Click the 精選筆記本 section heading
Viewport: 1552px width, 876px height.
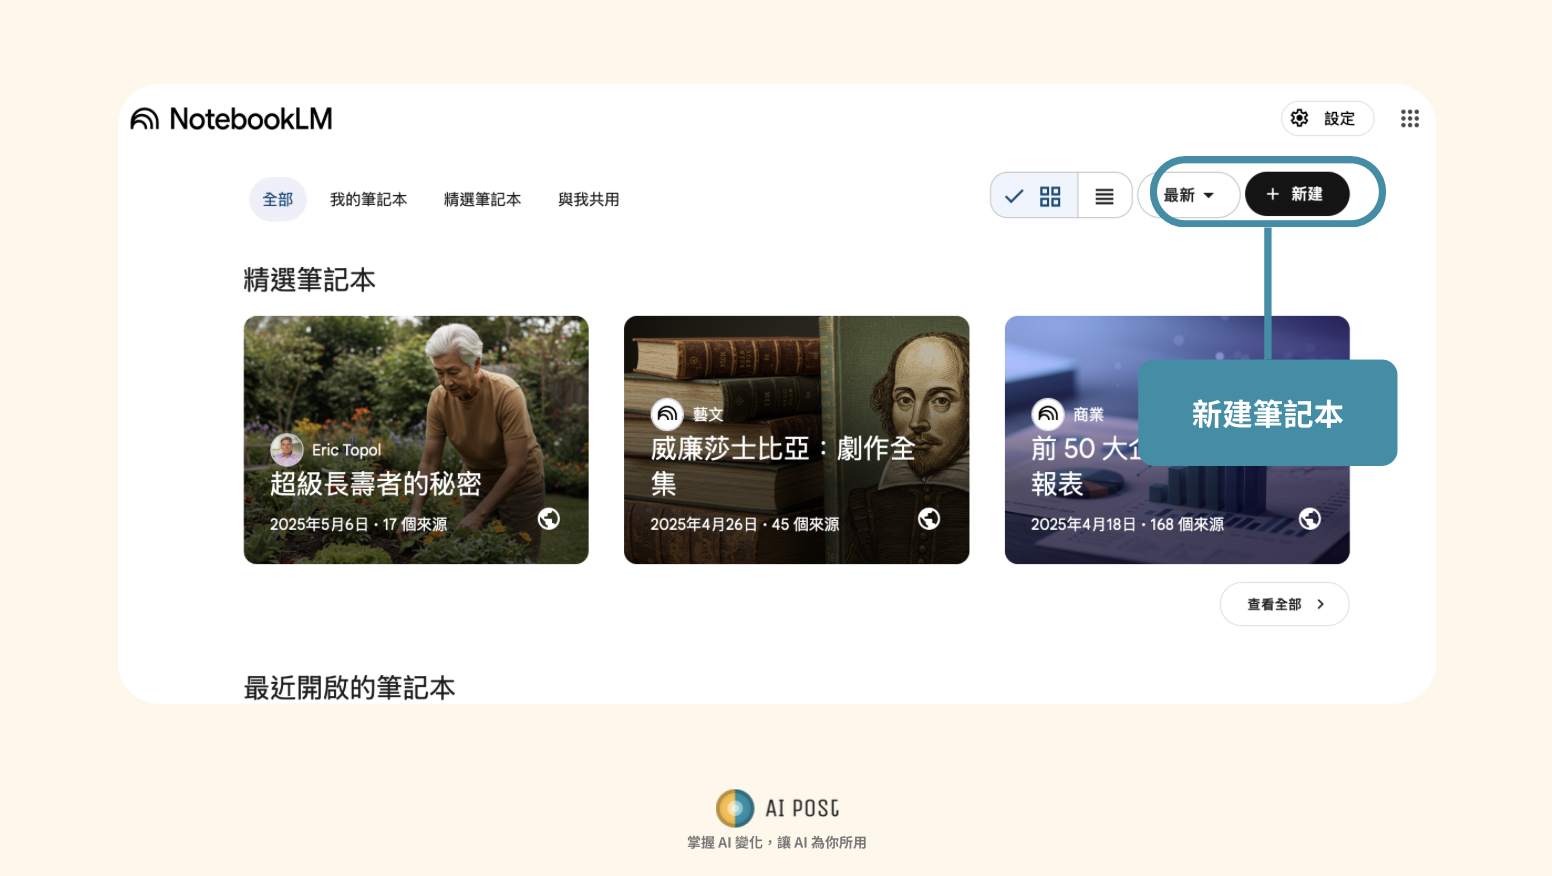tap(310, 280)
